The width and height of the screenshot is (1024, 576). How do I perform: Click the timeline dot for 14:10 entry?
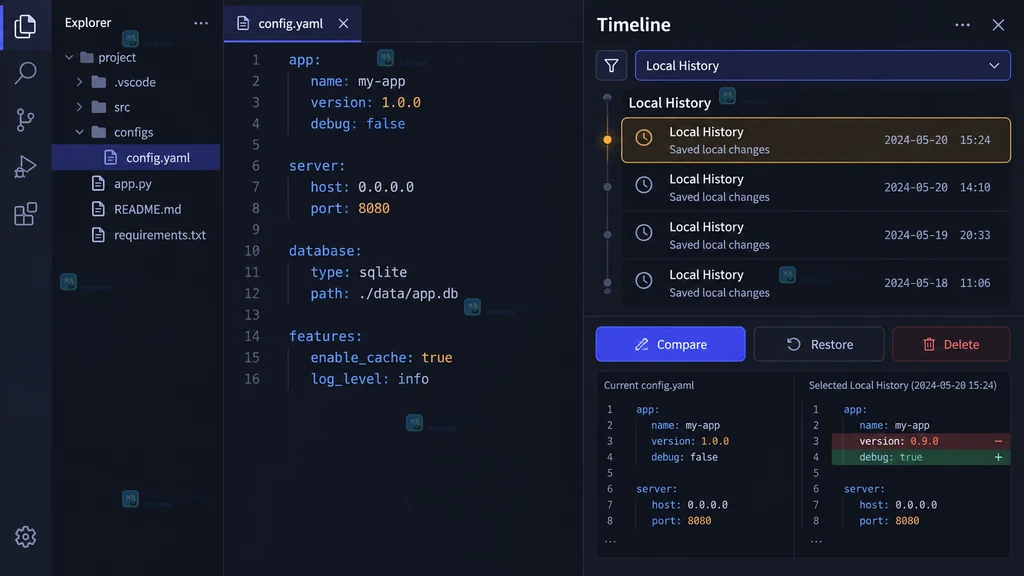pyautogui.click(x=607, y=187)
